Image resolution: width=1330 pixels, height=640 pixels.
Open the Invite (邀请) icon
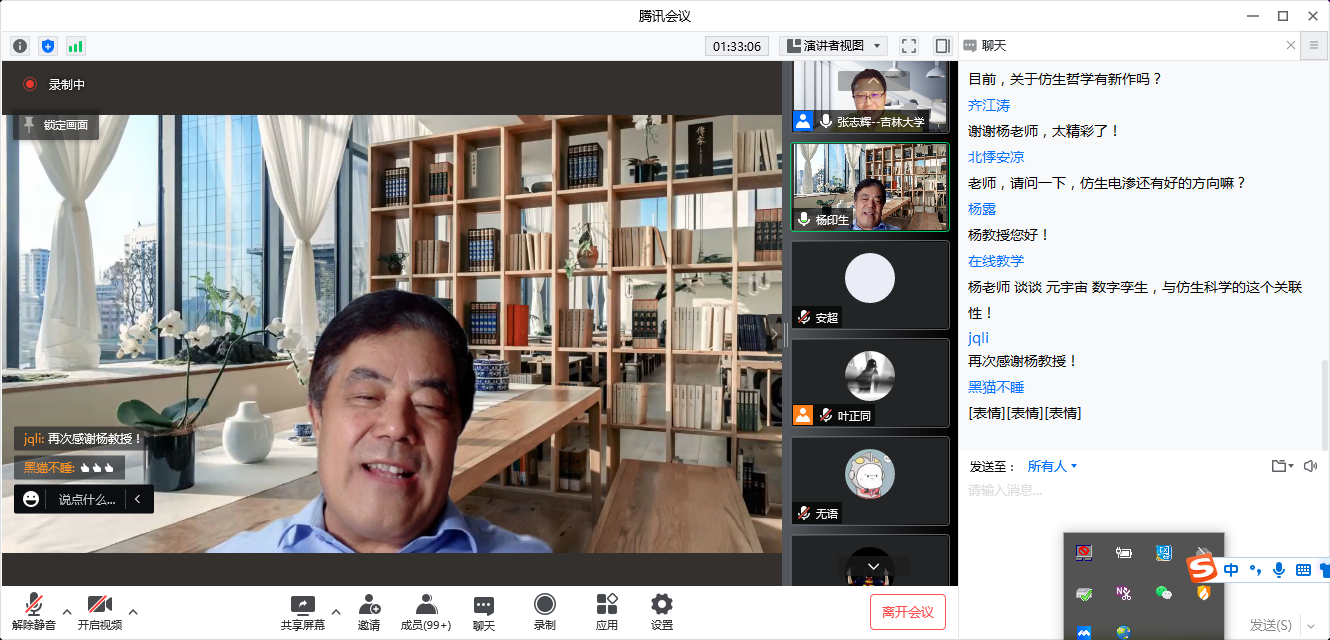(x=368, y=611)
